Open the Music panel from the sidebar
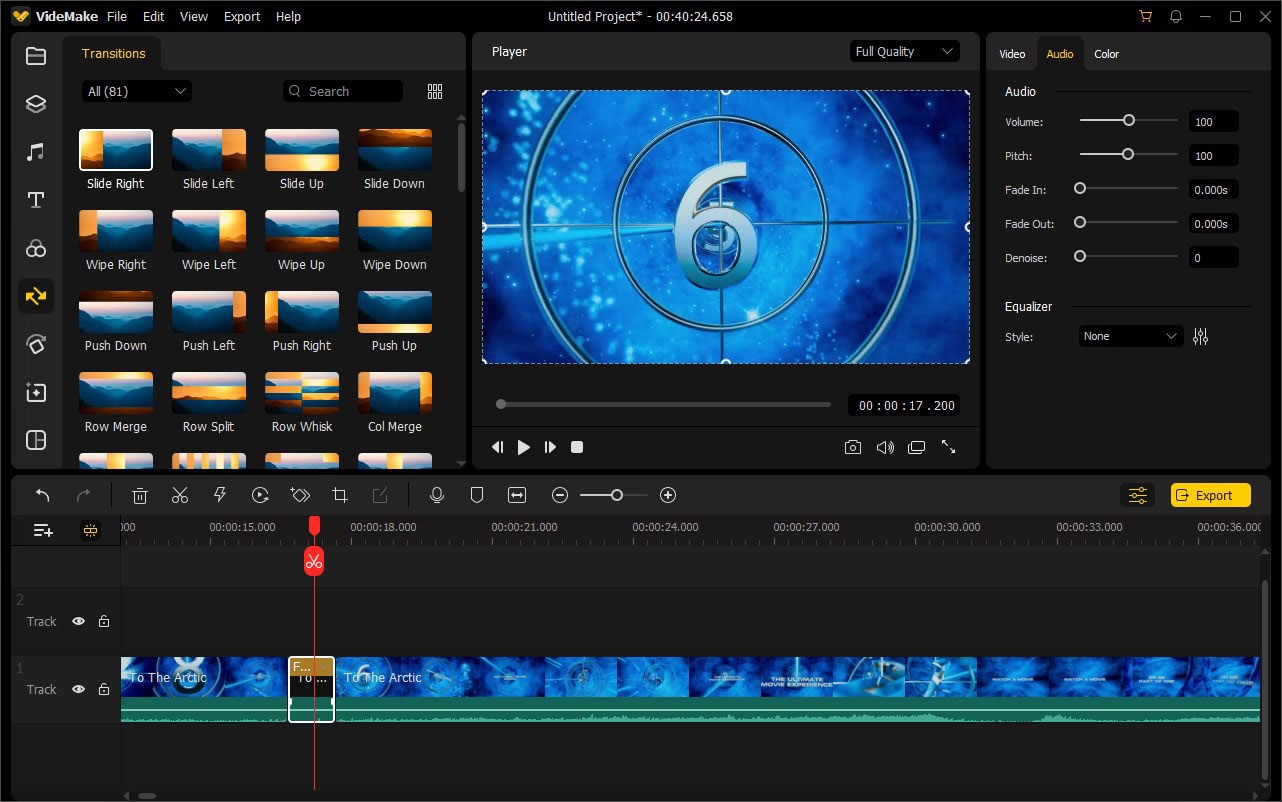The height and width of the screenshot is (802, 1282). point(36,151)
